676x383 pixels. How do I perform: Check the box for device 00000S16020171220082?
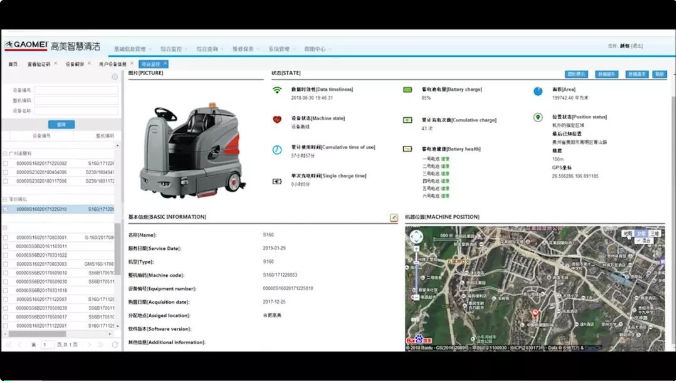(x=6, y=163)
